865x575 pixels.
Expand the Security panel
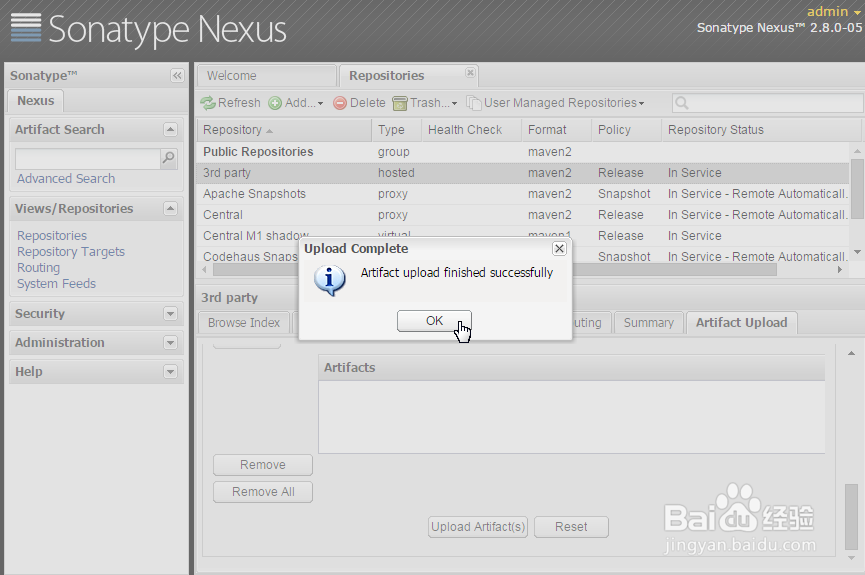tap(170, 313)
